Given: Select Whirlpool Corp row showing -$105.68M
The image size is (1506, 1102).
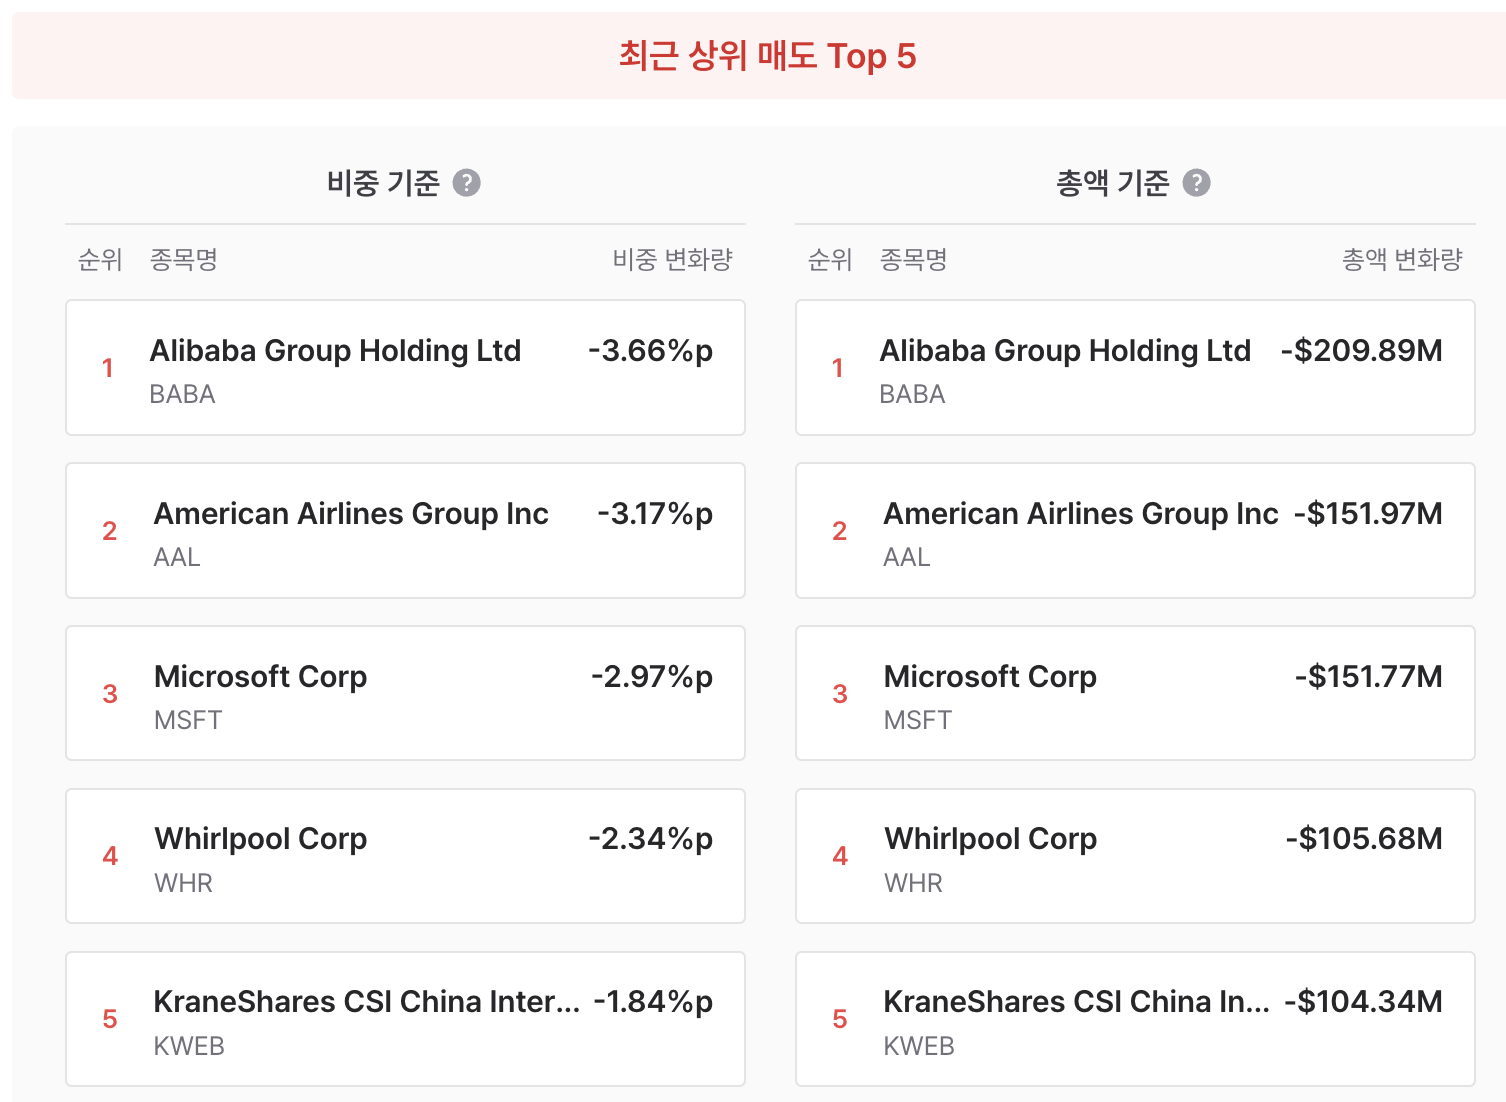Looking at the screenshot, I should 1135,856.
